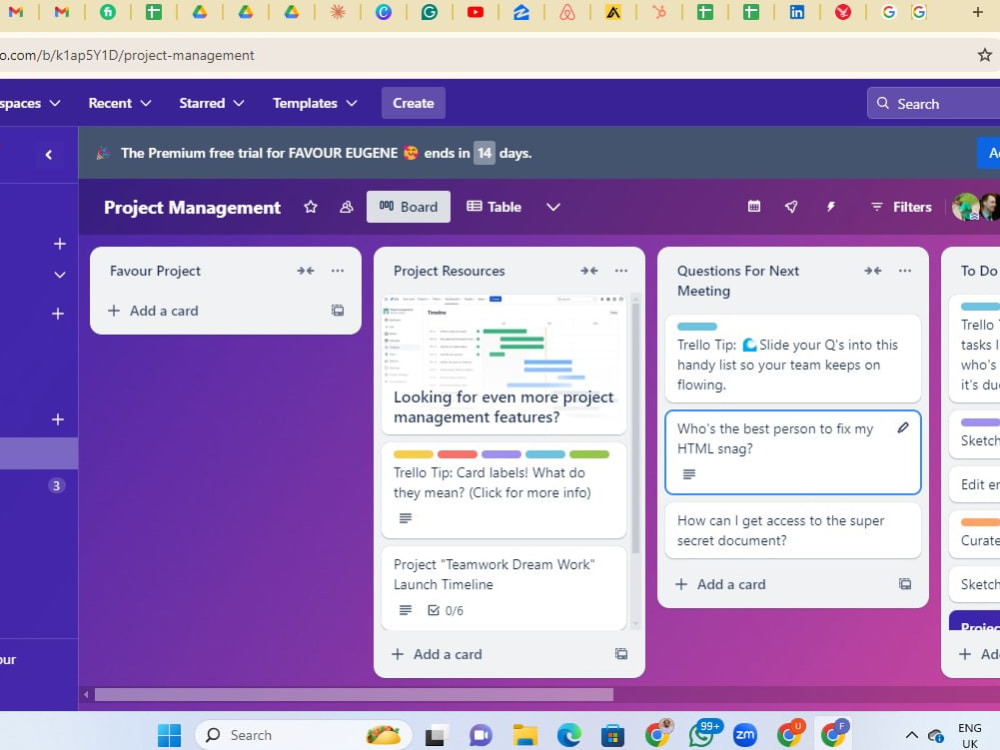1000x750 pixels.
Task: Create card from template in Questions list
Action: [905, 584]
